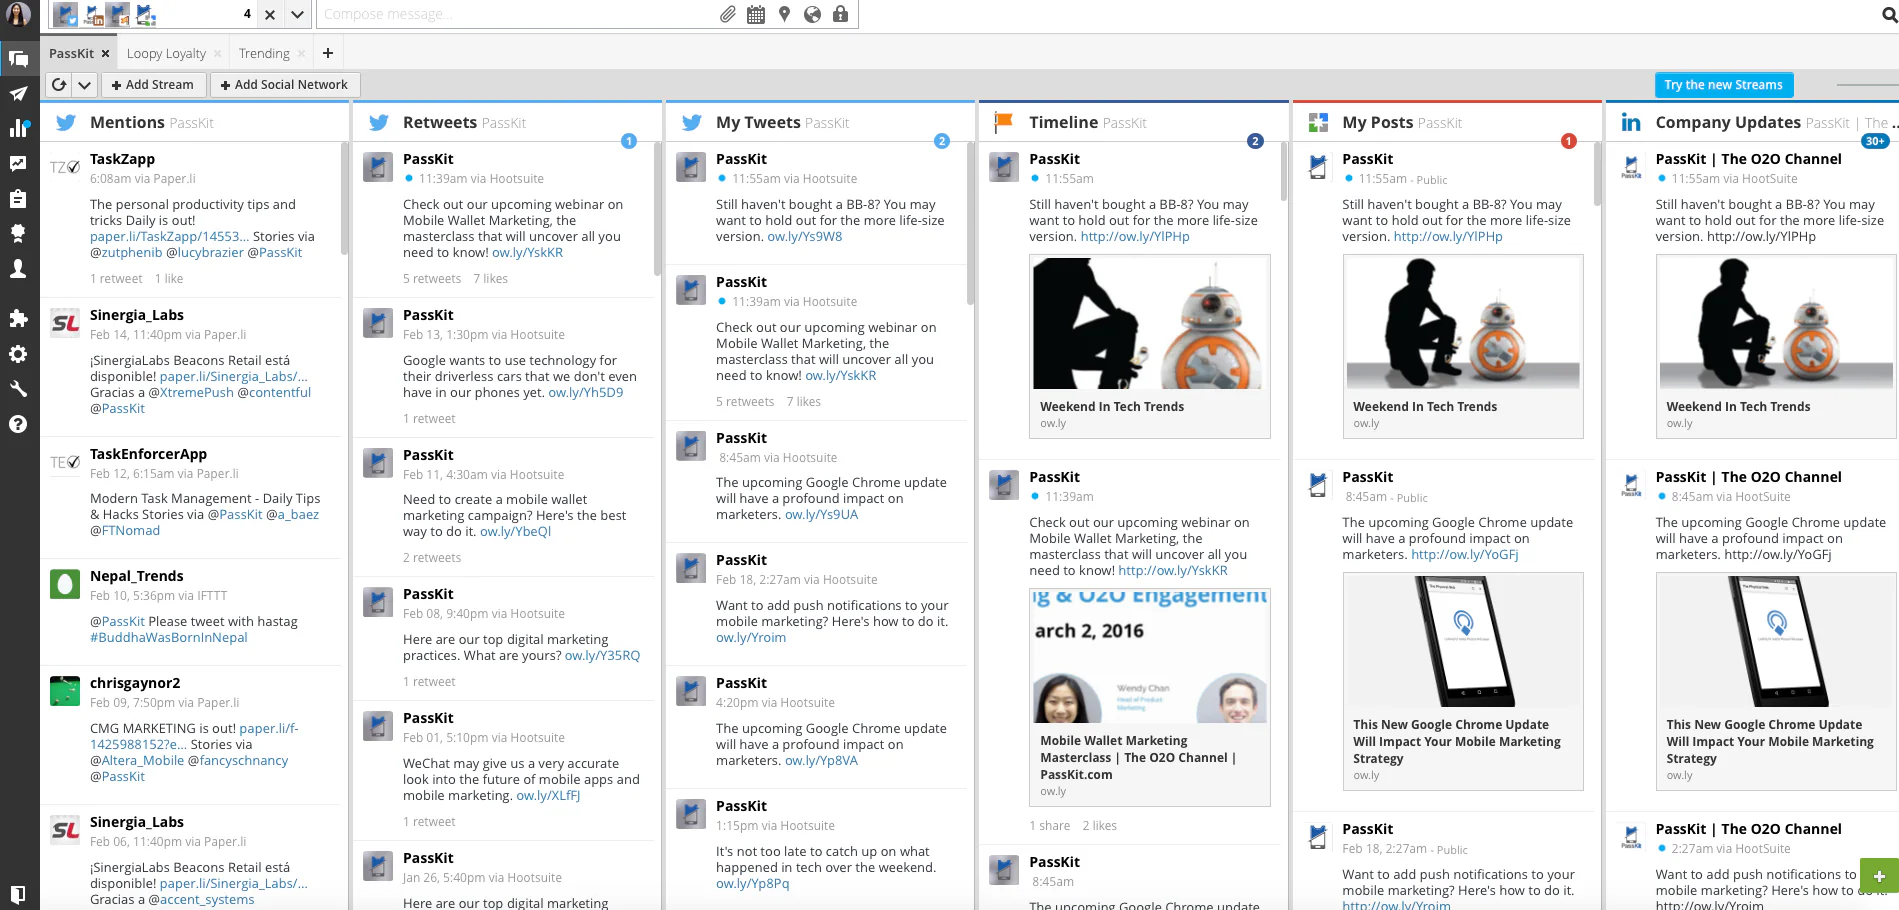The image size is (1899, 910).
Task: Open BB-8 thumbnail in Timeline stream
Action: click(x=1150, y=323)
